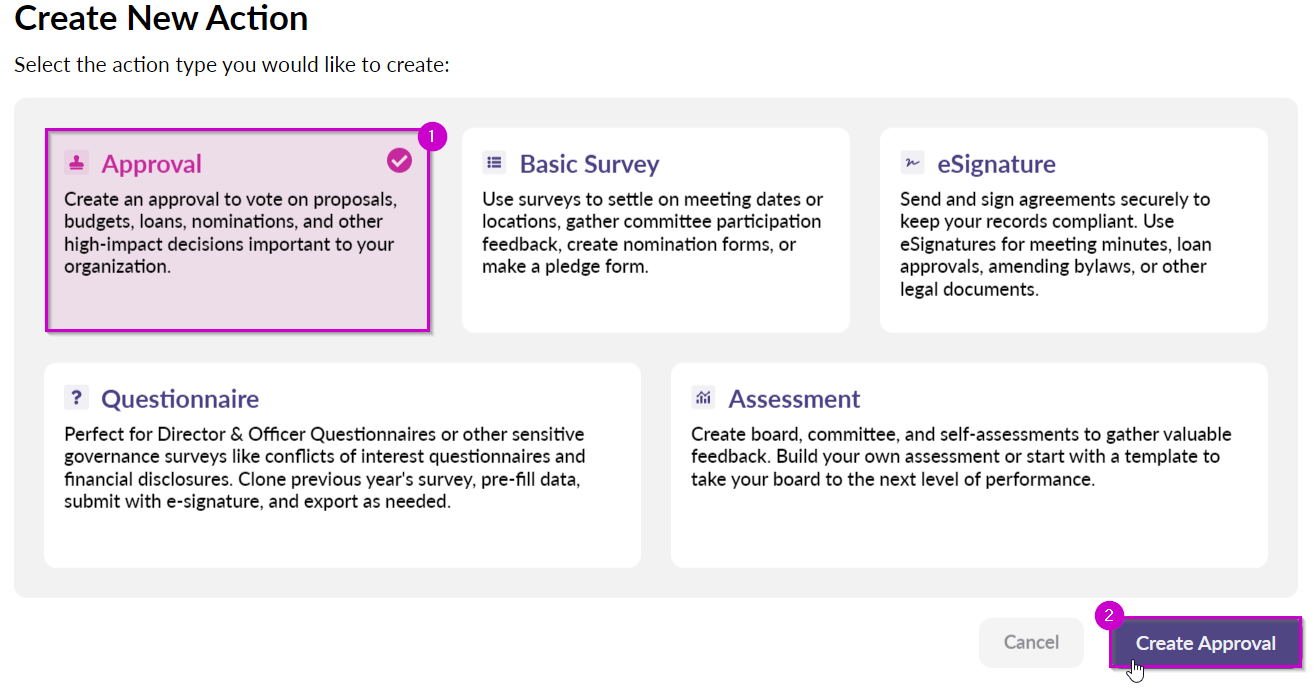Screen dimensions: 1316x689
Task: Select the Approval action type title
Action: tap(151, 164)
